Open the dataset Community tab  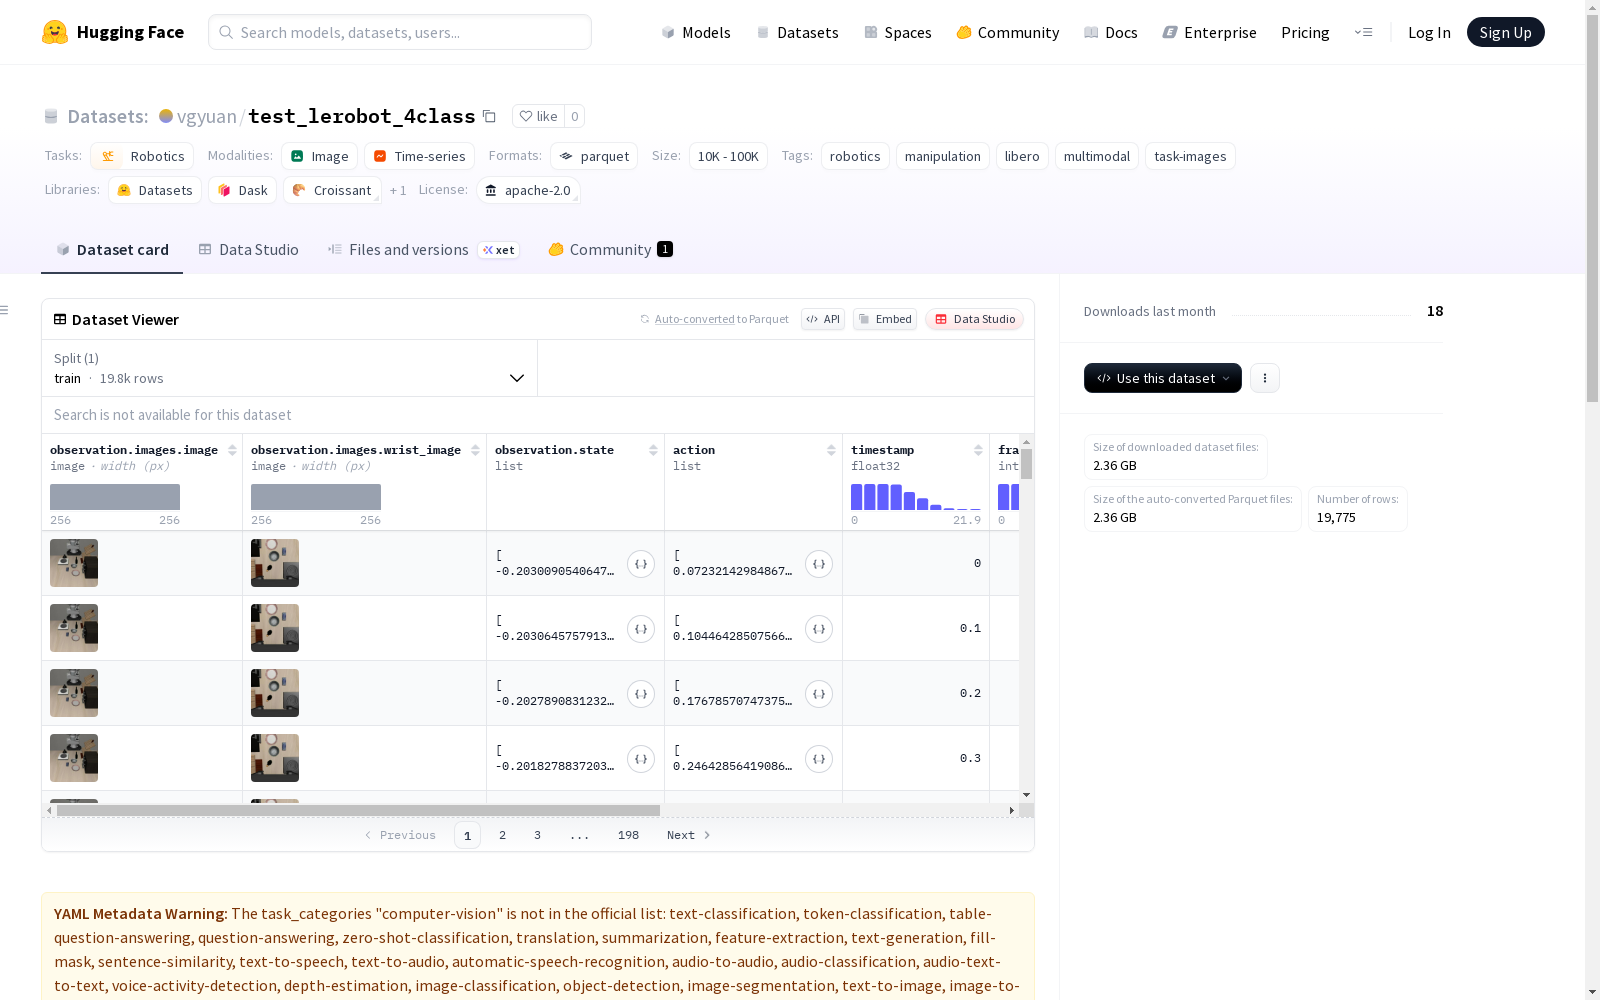(x=610, y=250)
